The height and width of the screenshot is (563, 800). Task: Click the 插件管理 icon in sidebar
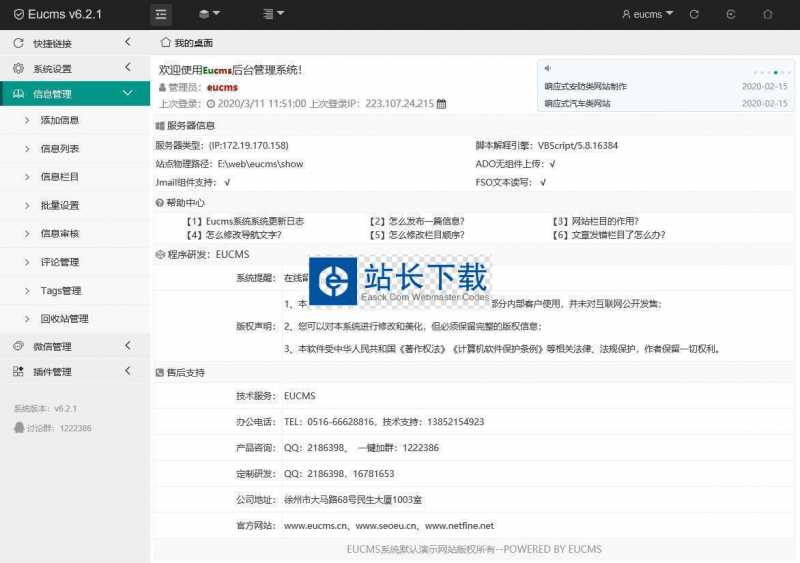[18, 372]
